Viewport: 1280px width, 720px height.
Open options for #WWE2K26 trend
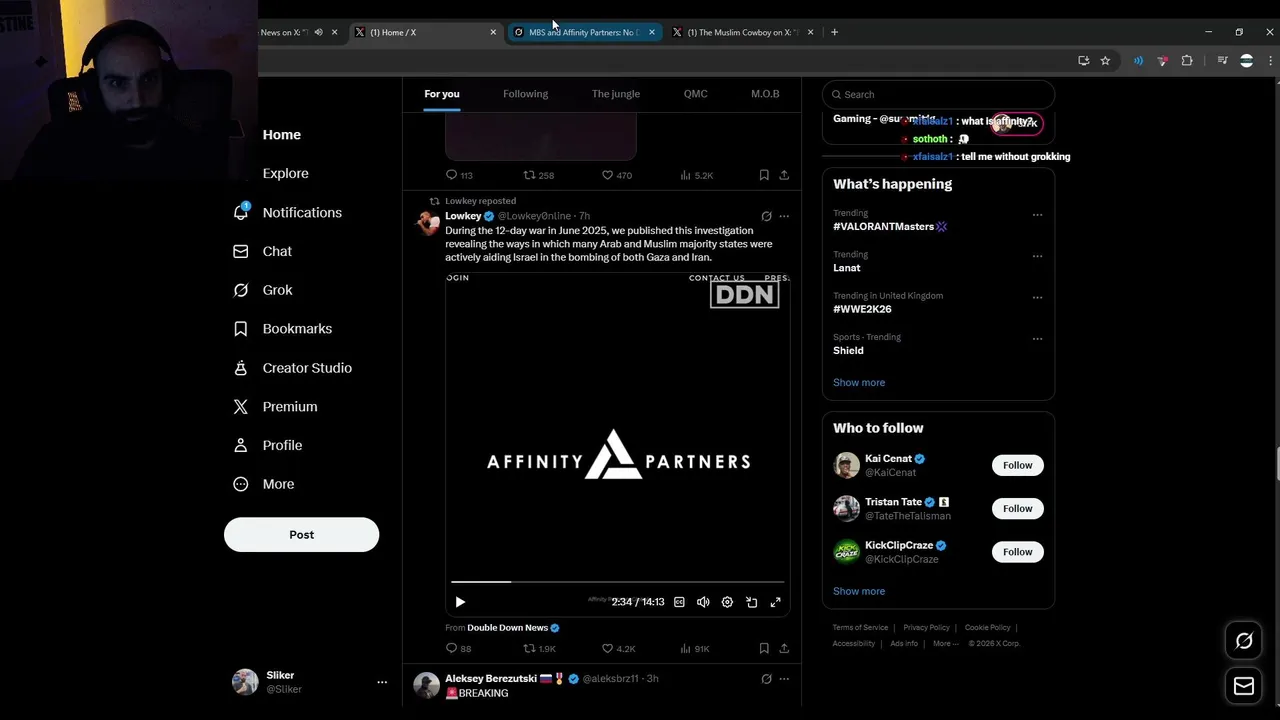[x=1037, y=298]
